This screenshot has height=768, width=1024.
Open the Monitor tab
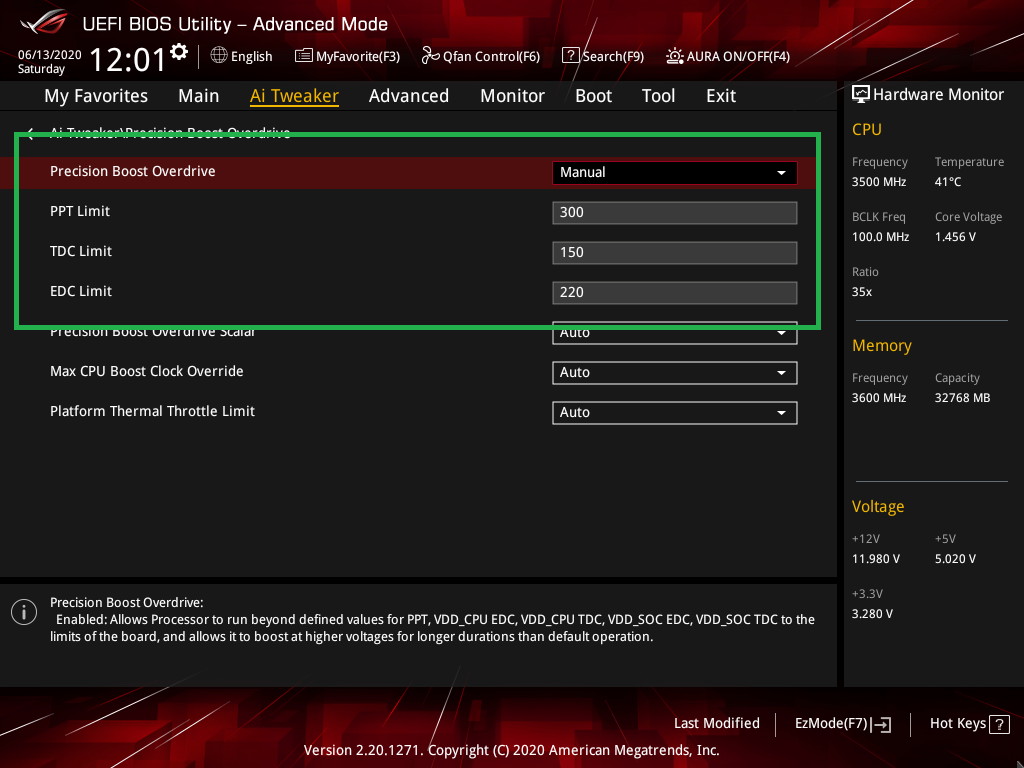pyautogui.click(x=512, y=96)
